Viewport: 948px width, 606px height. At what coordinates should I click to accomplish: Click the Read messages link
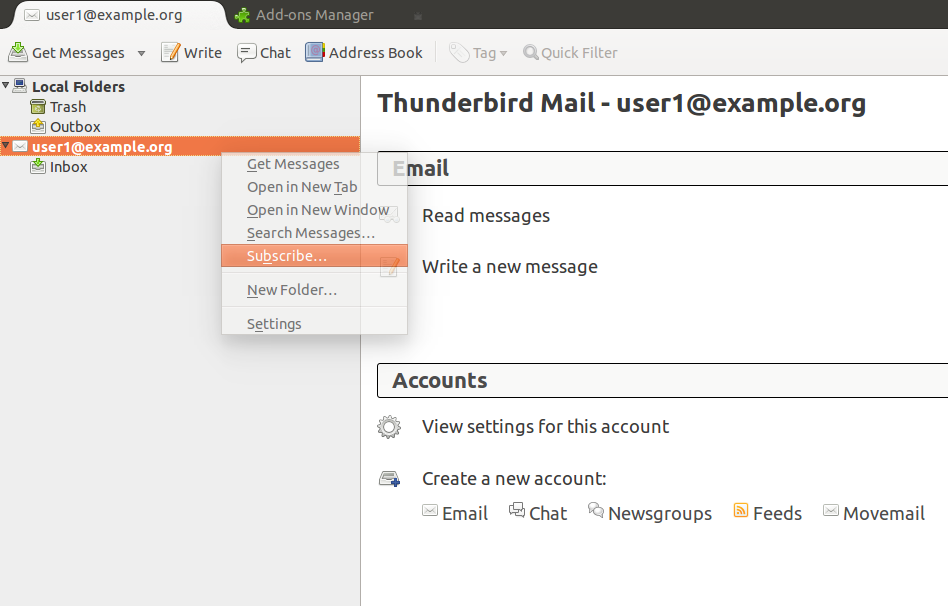tap(486, 215)
